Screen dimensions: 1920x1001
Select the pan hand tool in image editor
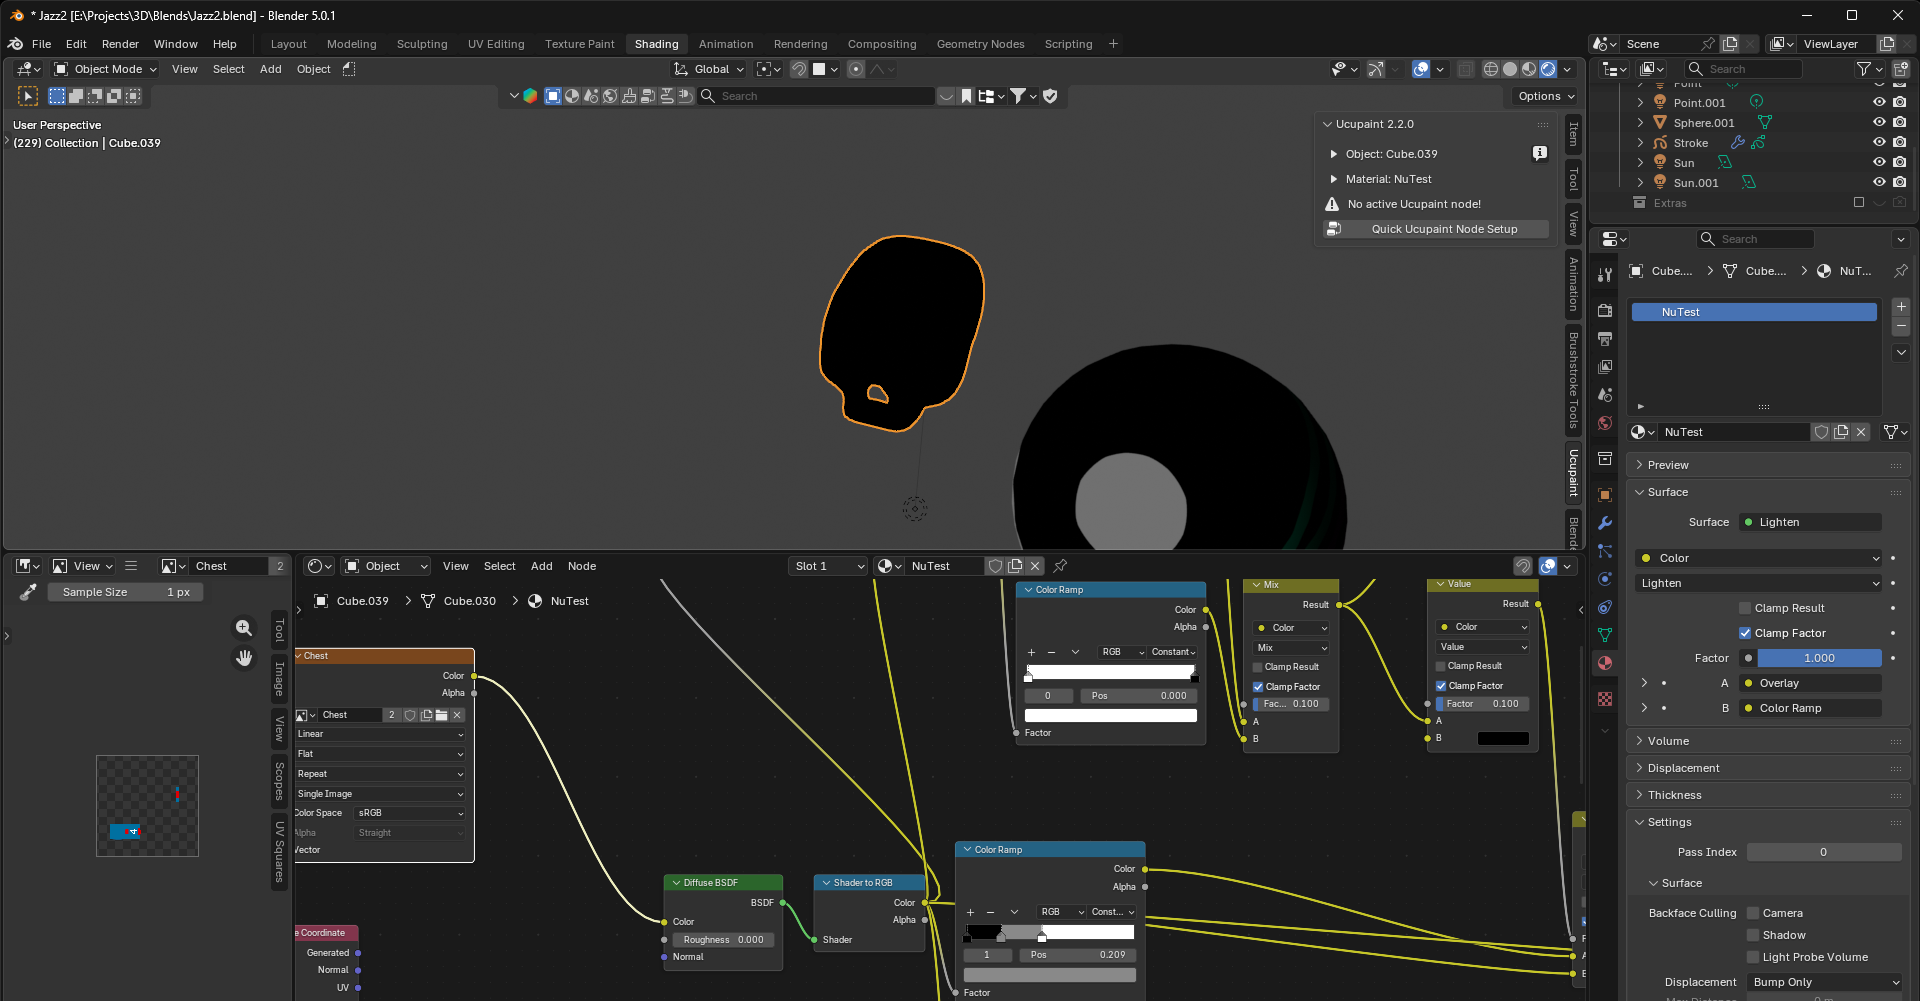tap(243, 658)
